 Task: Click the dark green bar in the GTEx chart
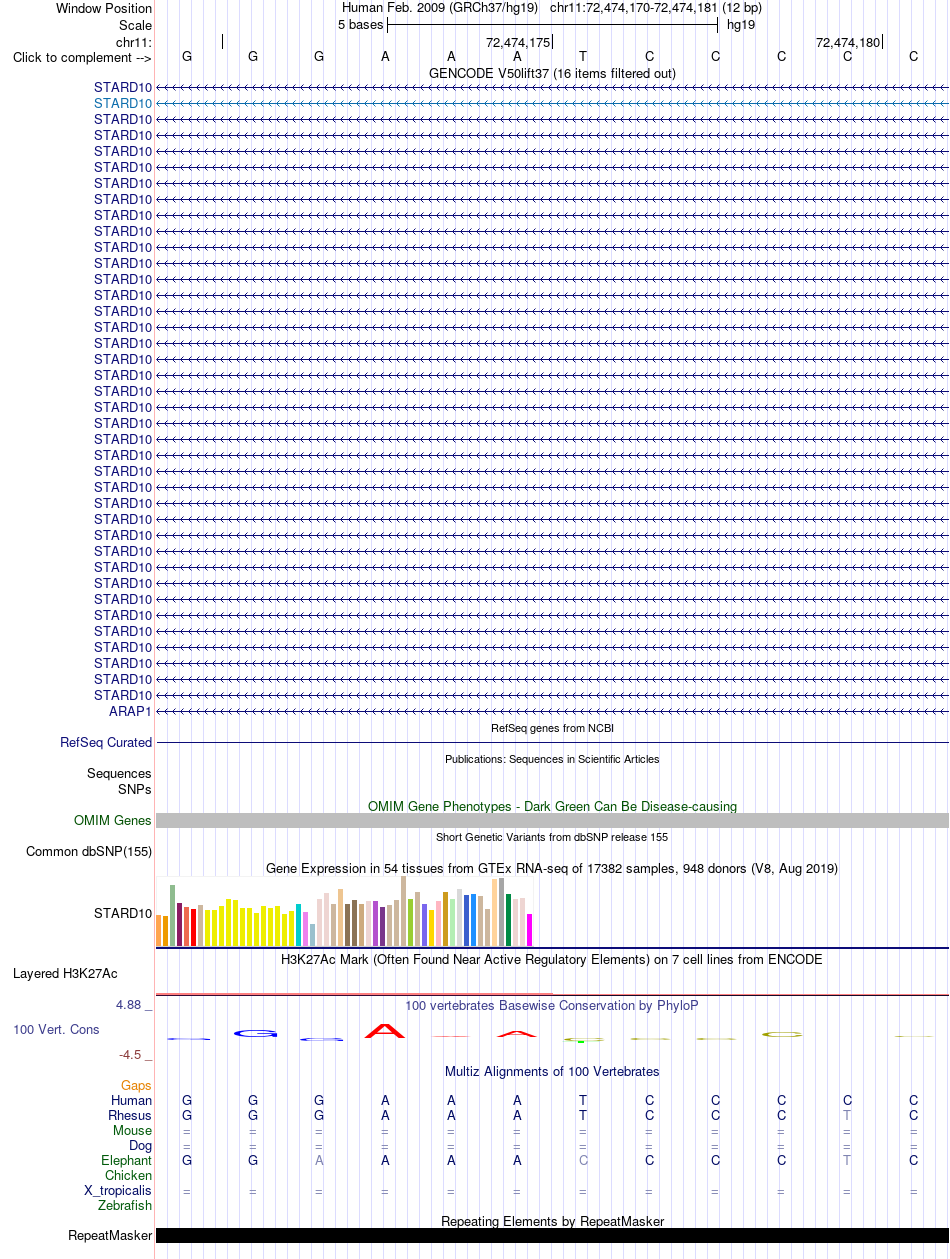click(x=509, y=920)
